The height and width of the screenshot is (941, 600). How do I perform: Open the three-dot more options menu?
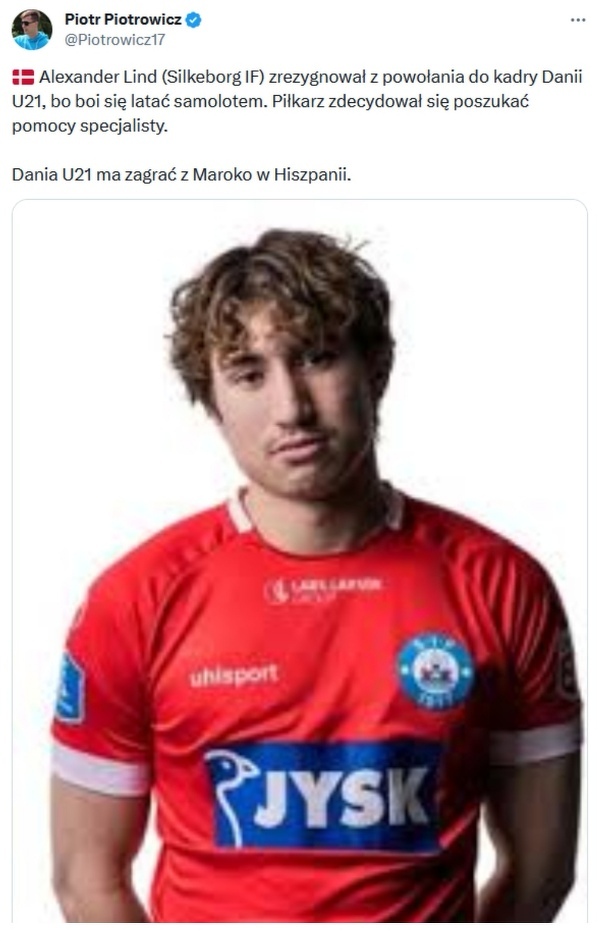[x=578, y=20]
